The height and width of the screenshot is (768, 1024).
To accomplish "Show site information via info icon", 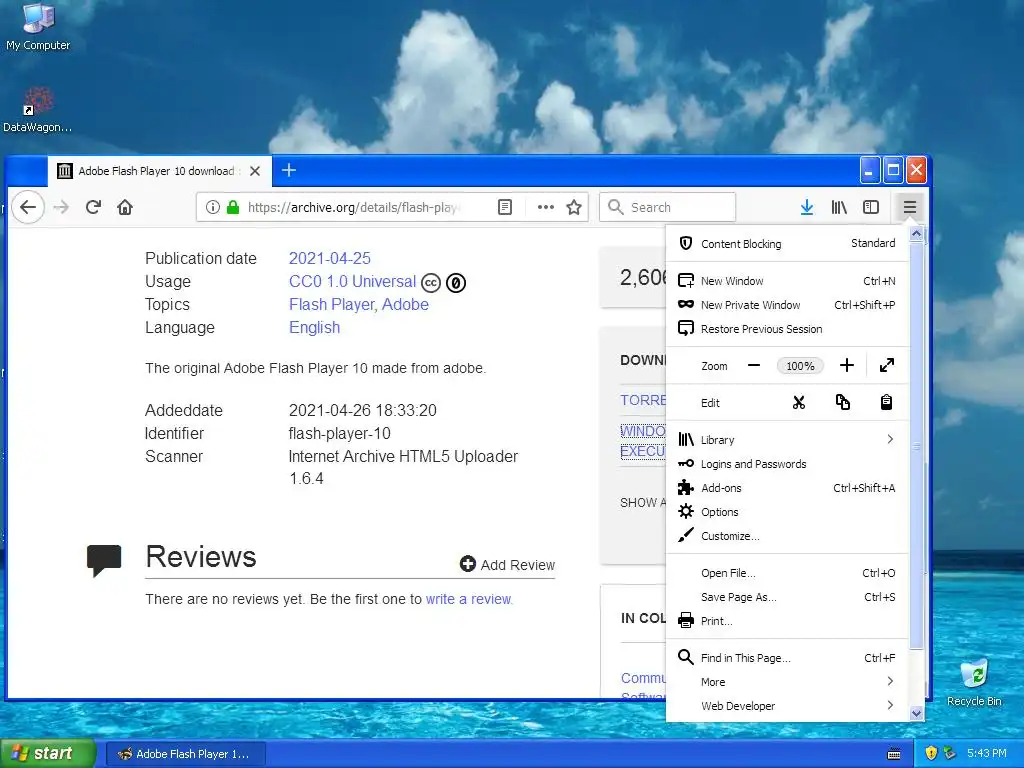I will 212,208.
